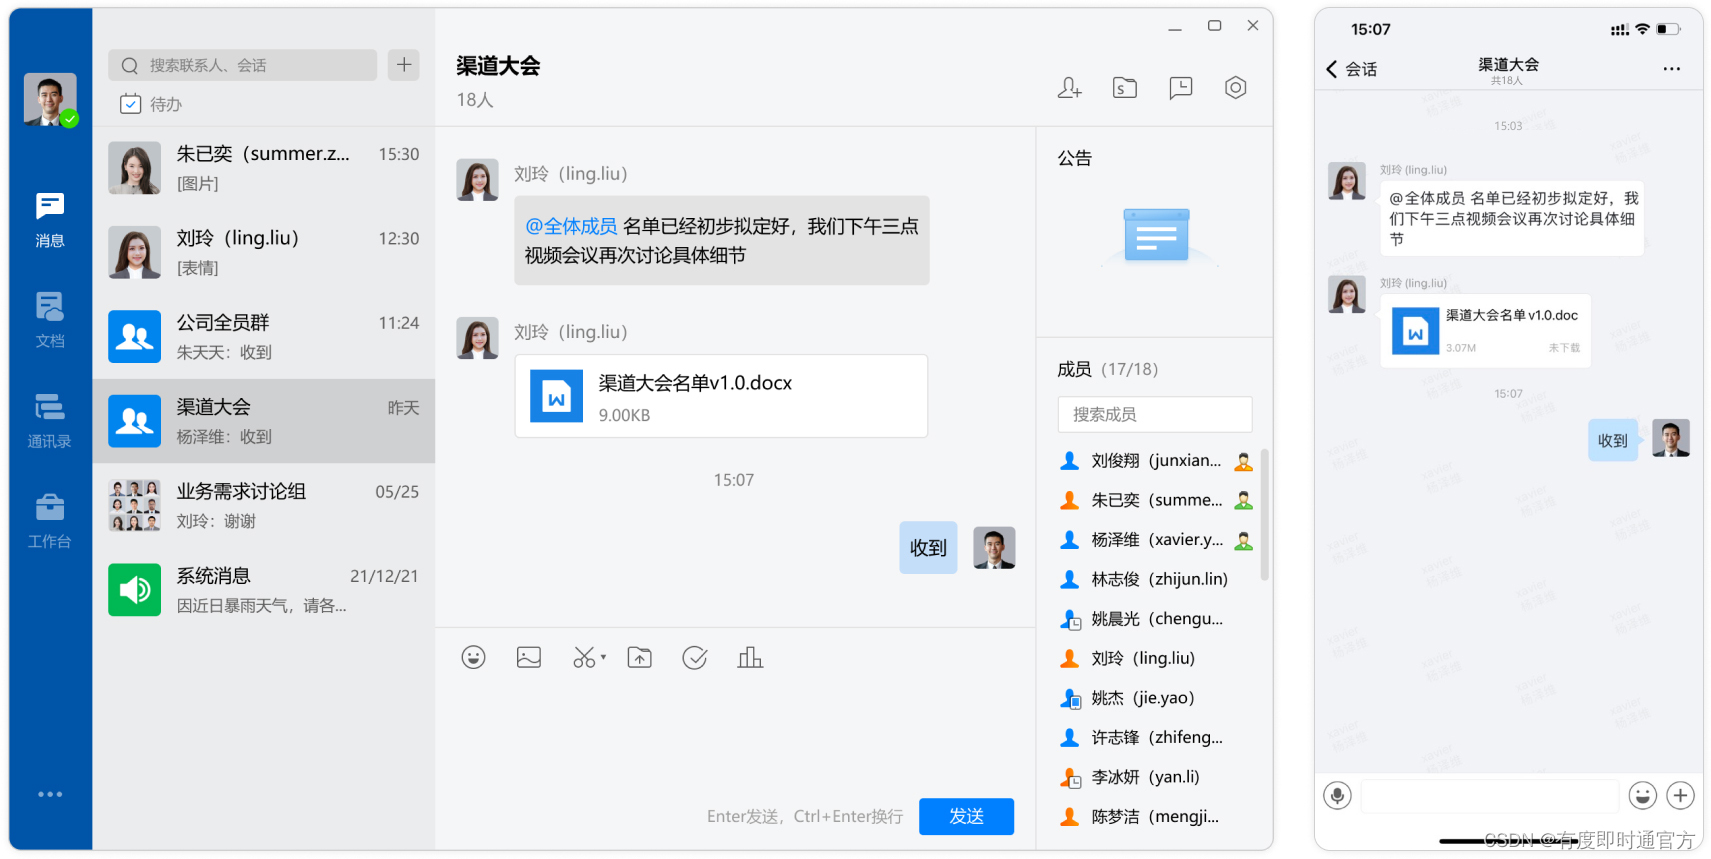Image resolution: width=1711 pixels, height=859 pixels.
Task: Click the add member icon in chat header
Action: tap(1069, 88)
